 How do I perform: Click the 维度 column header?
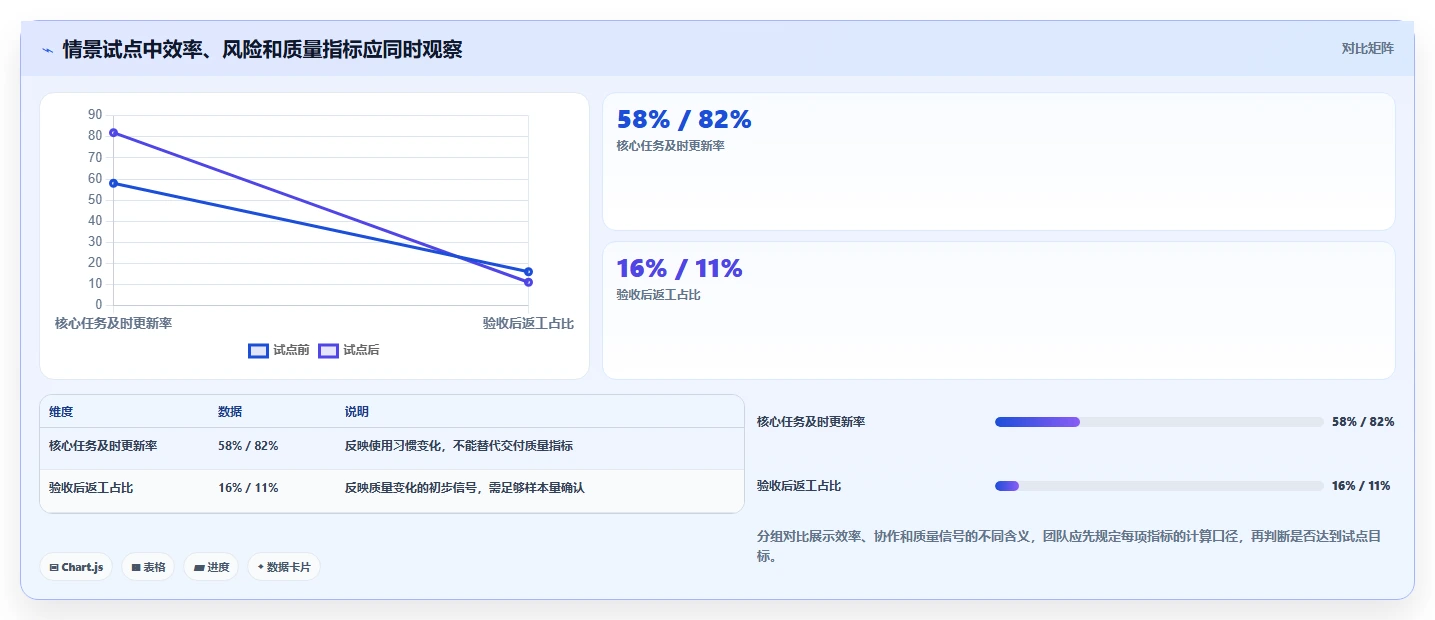click(x=61, y=412)
